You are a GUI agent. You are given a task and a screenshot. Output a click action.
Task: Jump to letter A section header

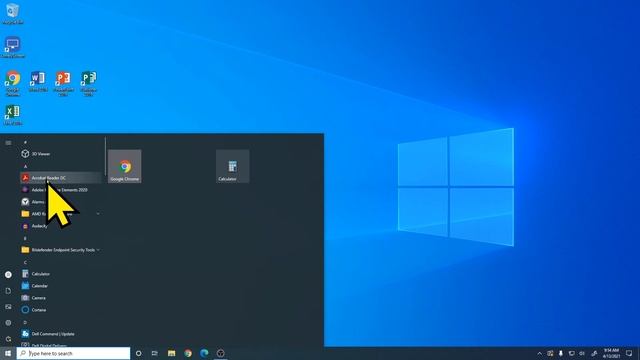tap(25, 167)
